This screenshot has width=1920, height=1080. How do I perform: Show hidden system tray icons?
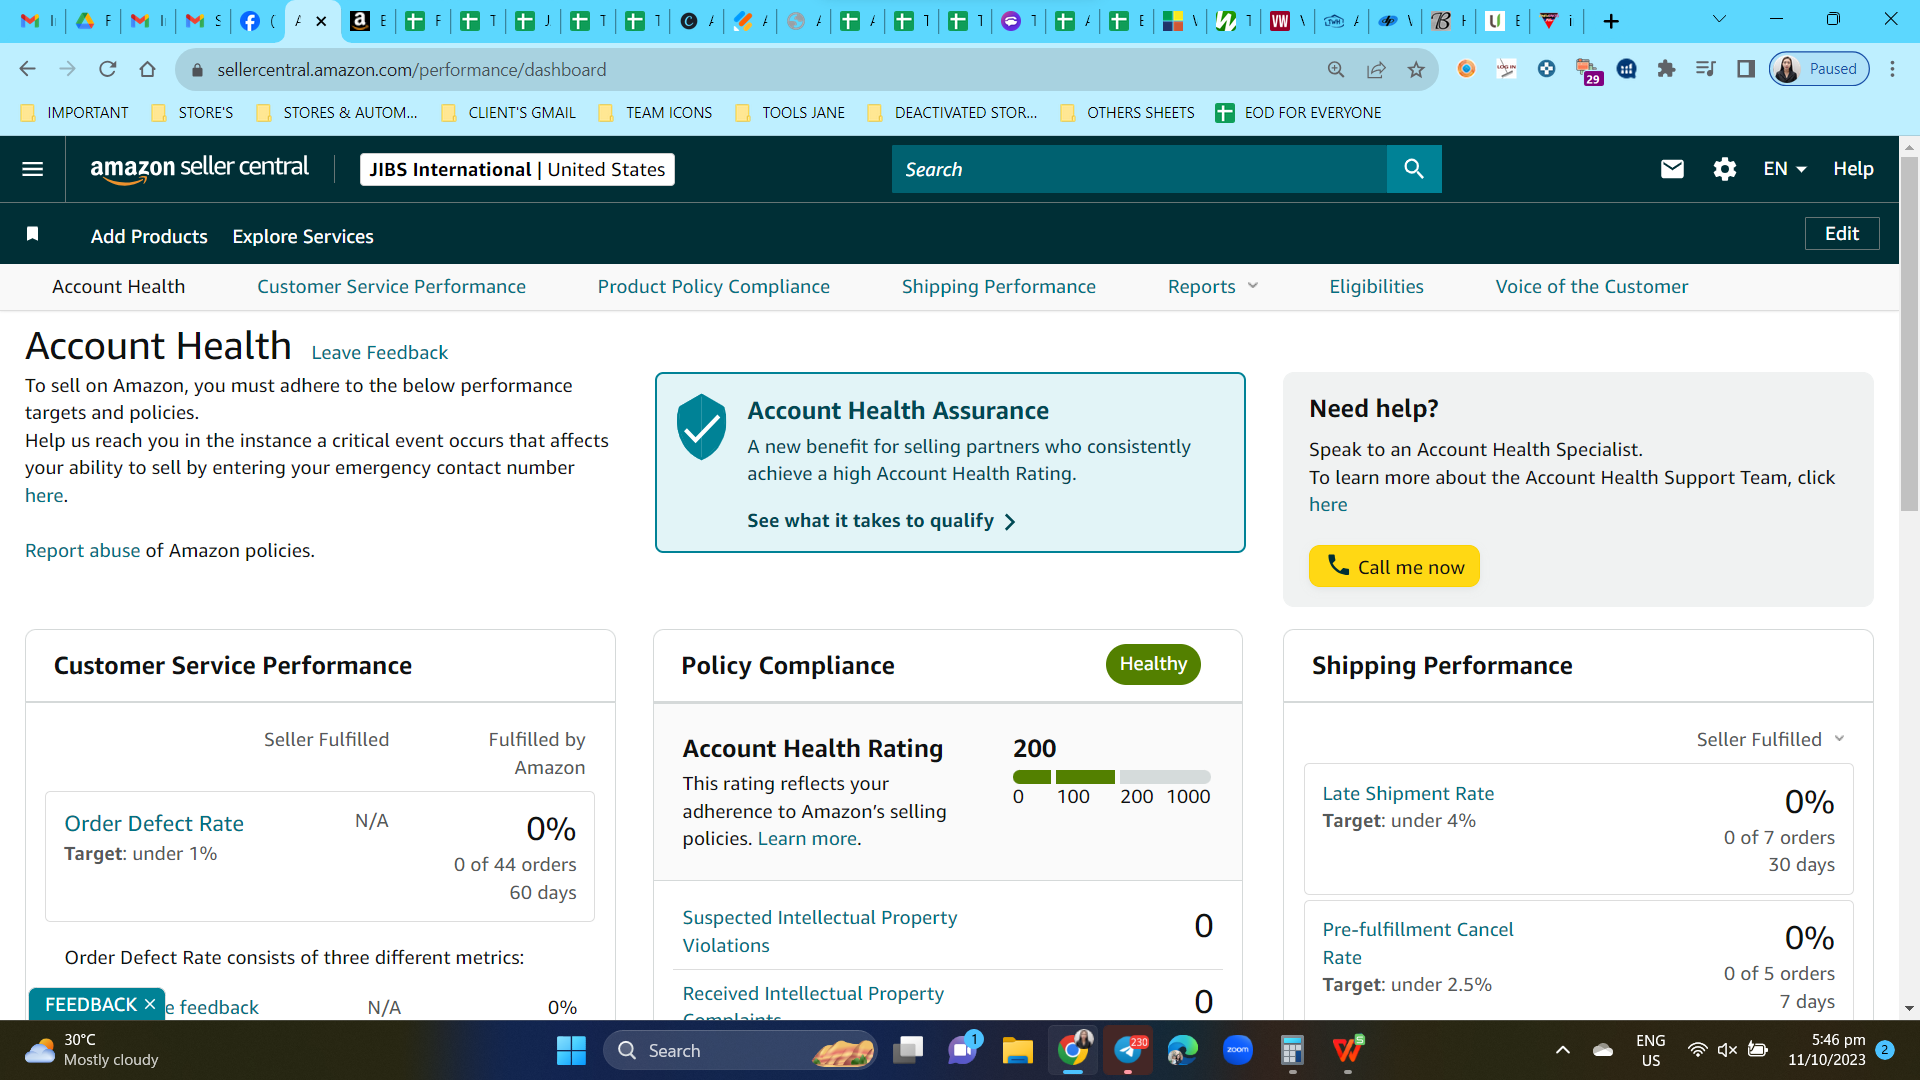pos(1563,1050)
